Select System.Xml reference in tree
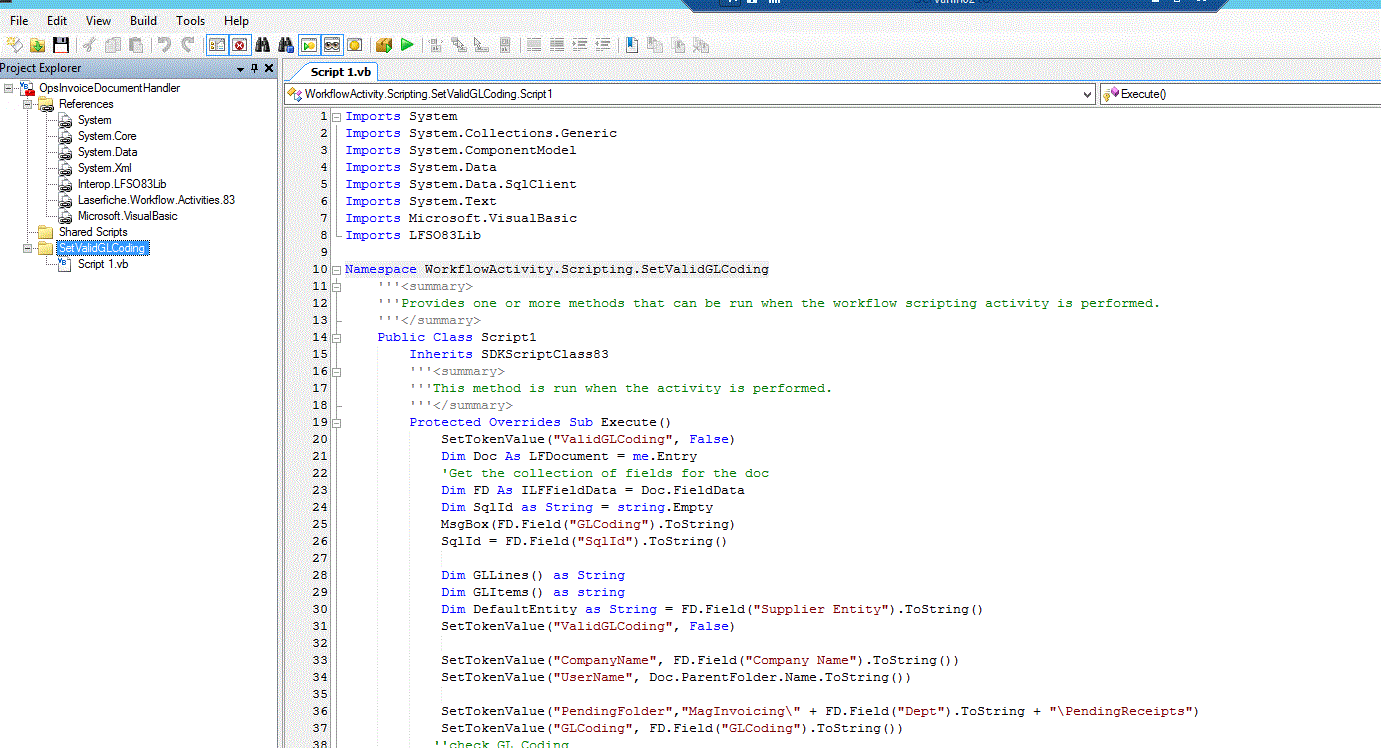Viewport: 1381px width, 748px height. pyautogui.click(x=104, y=168)
